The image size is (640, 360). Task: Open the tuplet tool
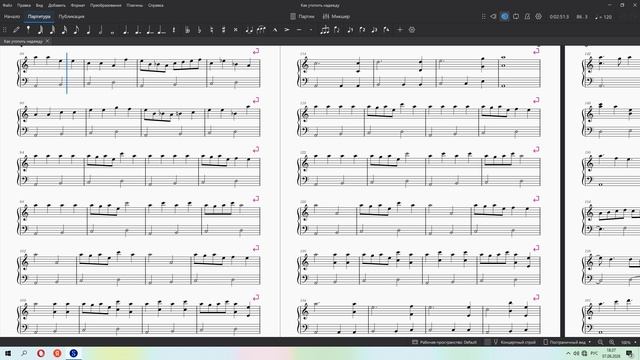pos(325,29)
